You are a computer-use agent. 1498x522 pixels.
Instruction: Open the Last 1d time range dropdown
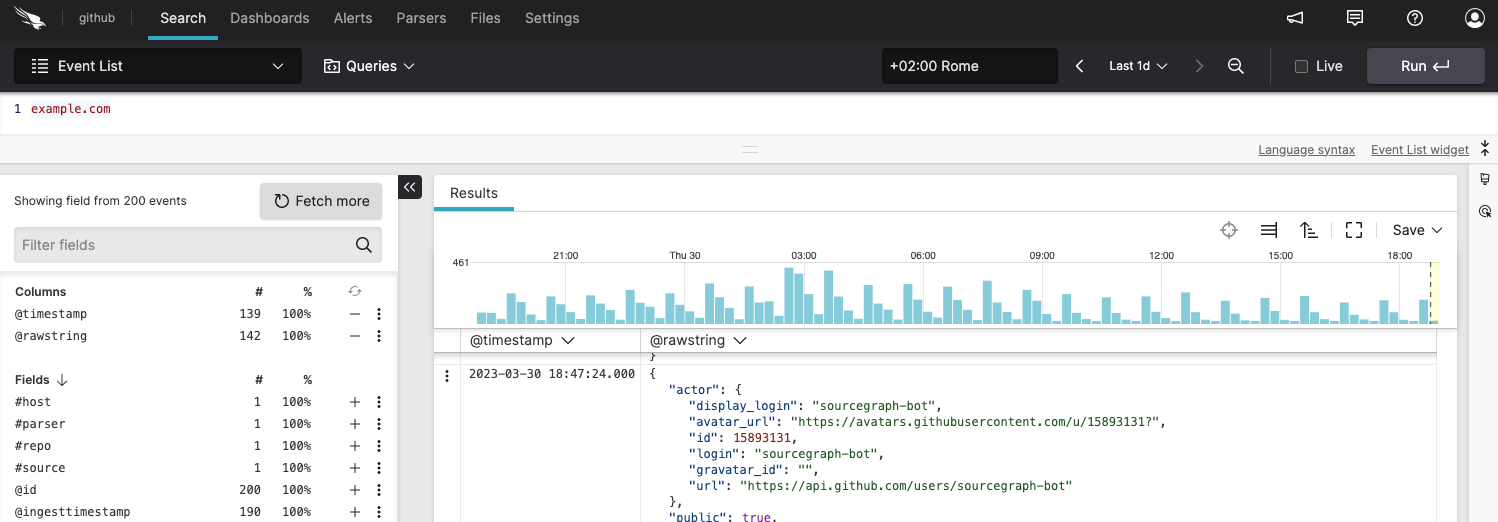click(1138, 66)
